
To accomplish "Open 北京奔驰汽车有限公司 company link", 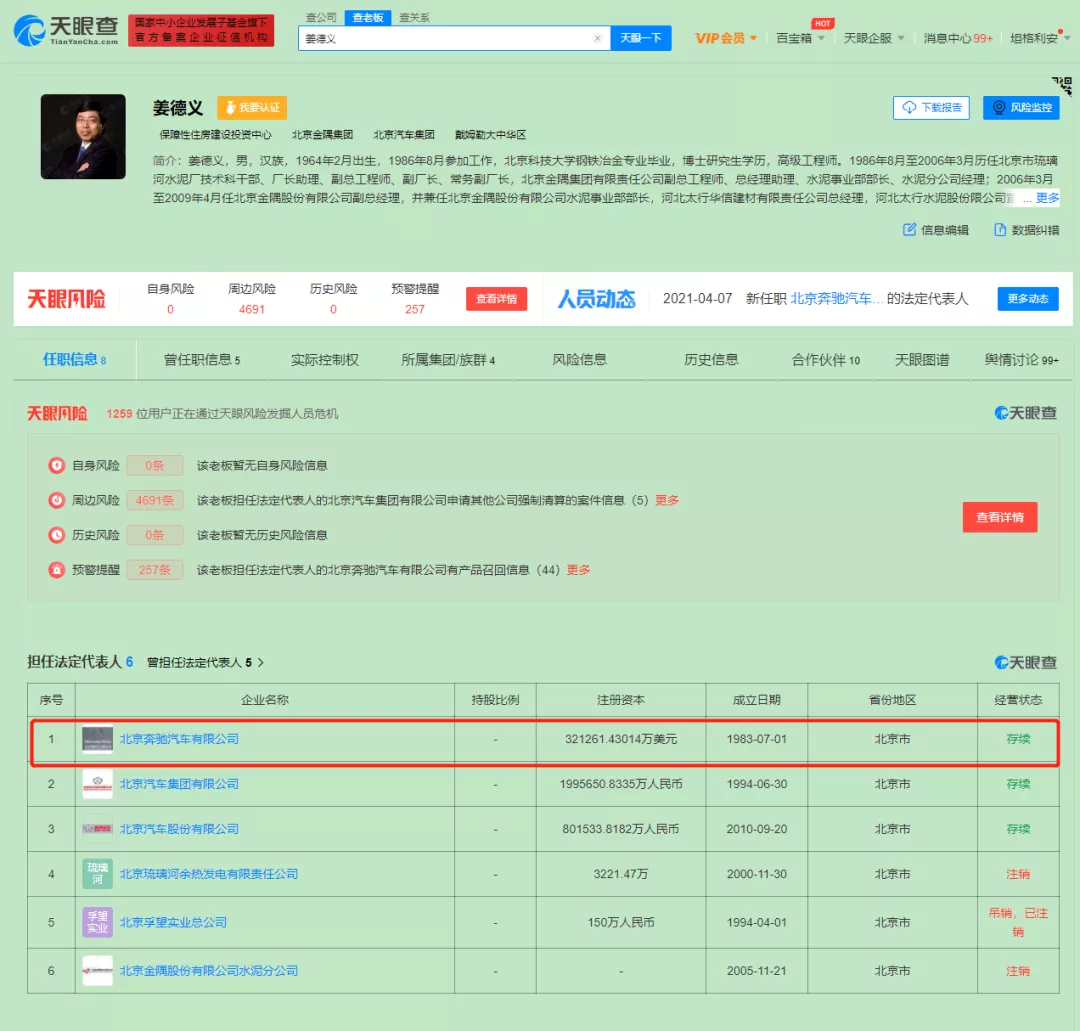I will [x=179, y=739].
